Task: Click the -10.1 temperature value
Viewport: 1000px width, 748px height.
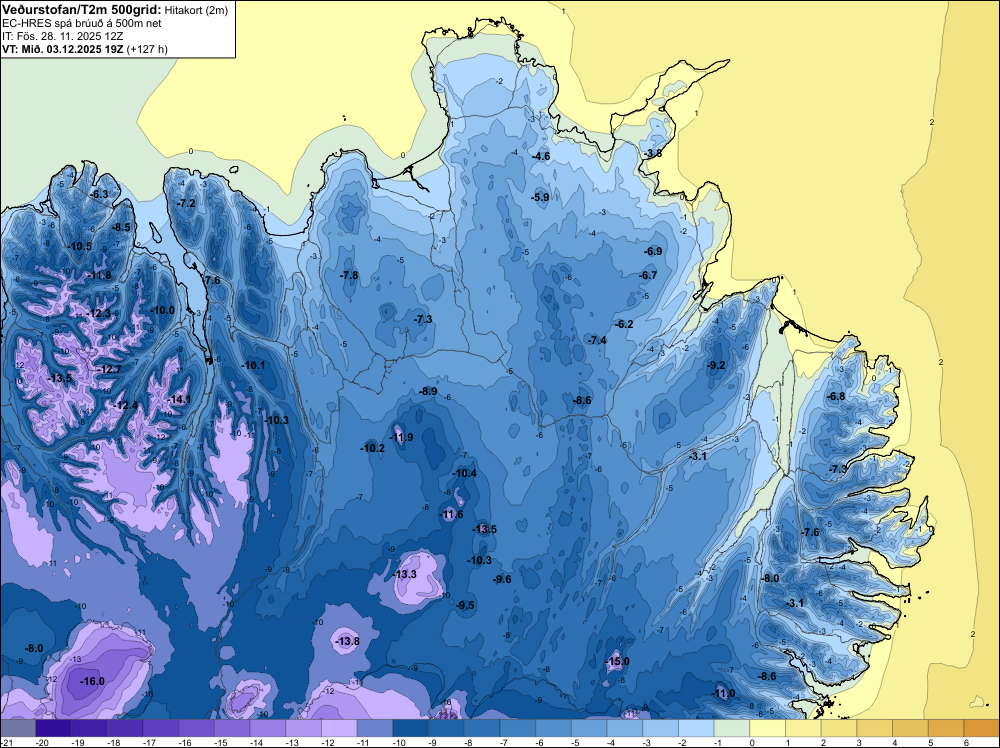Action: 254,365
